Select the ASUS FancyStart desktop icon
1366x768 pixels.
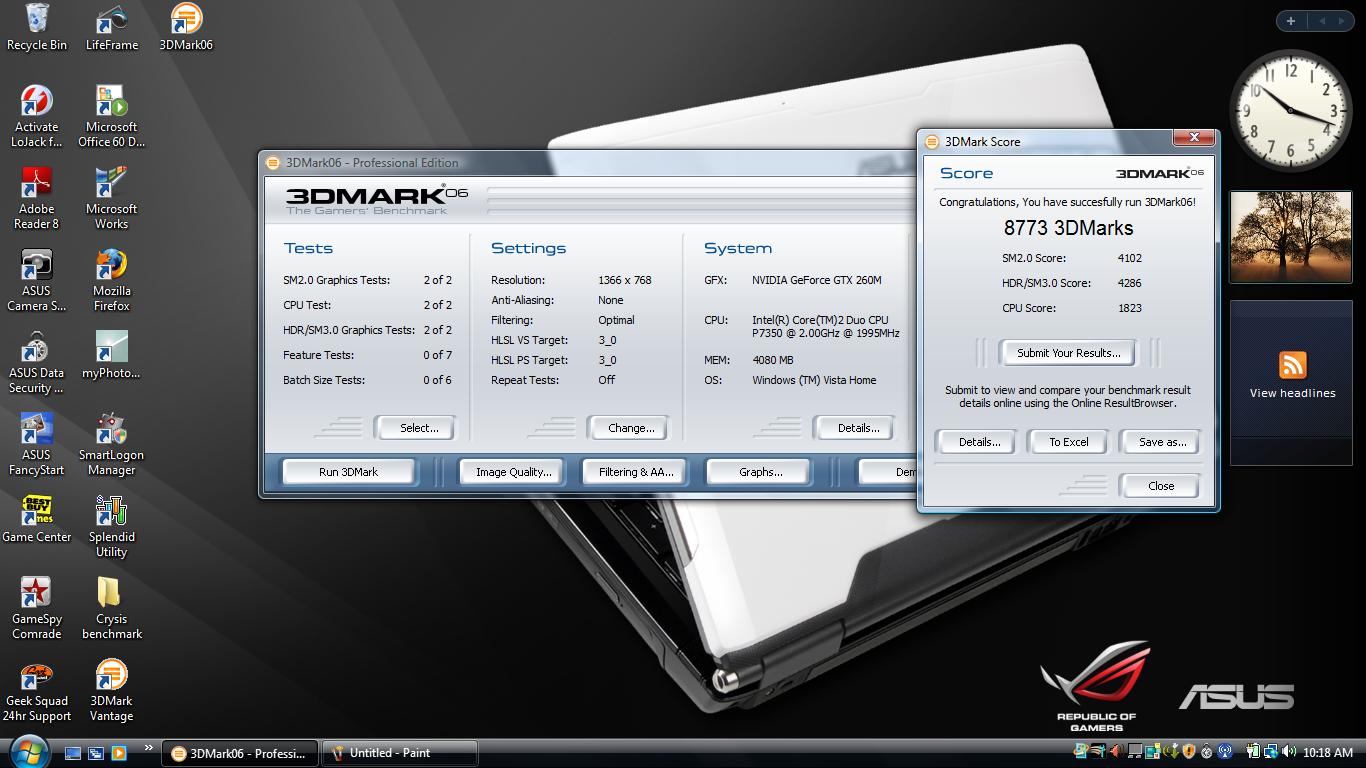pyautogui.click(x=37, y=444)
